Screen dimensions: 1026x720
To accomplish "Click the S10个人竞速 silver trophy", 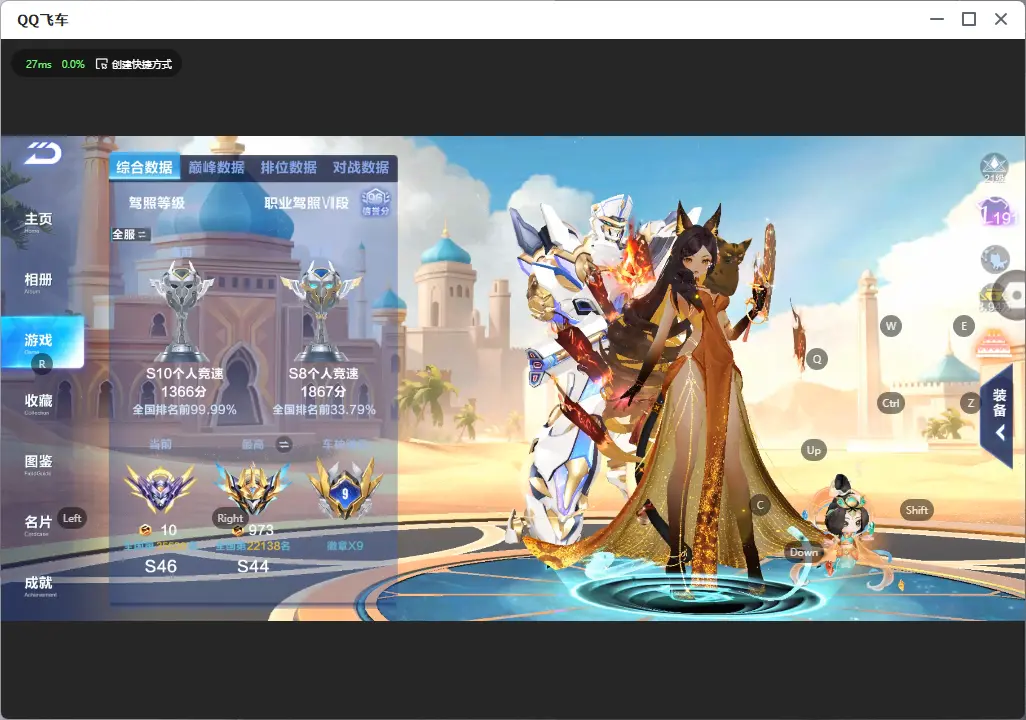I will pyautogui.click(x=181, y=310).
